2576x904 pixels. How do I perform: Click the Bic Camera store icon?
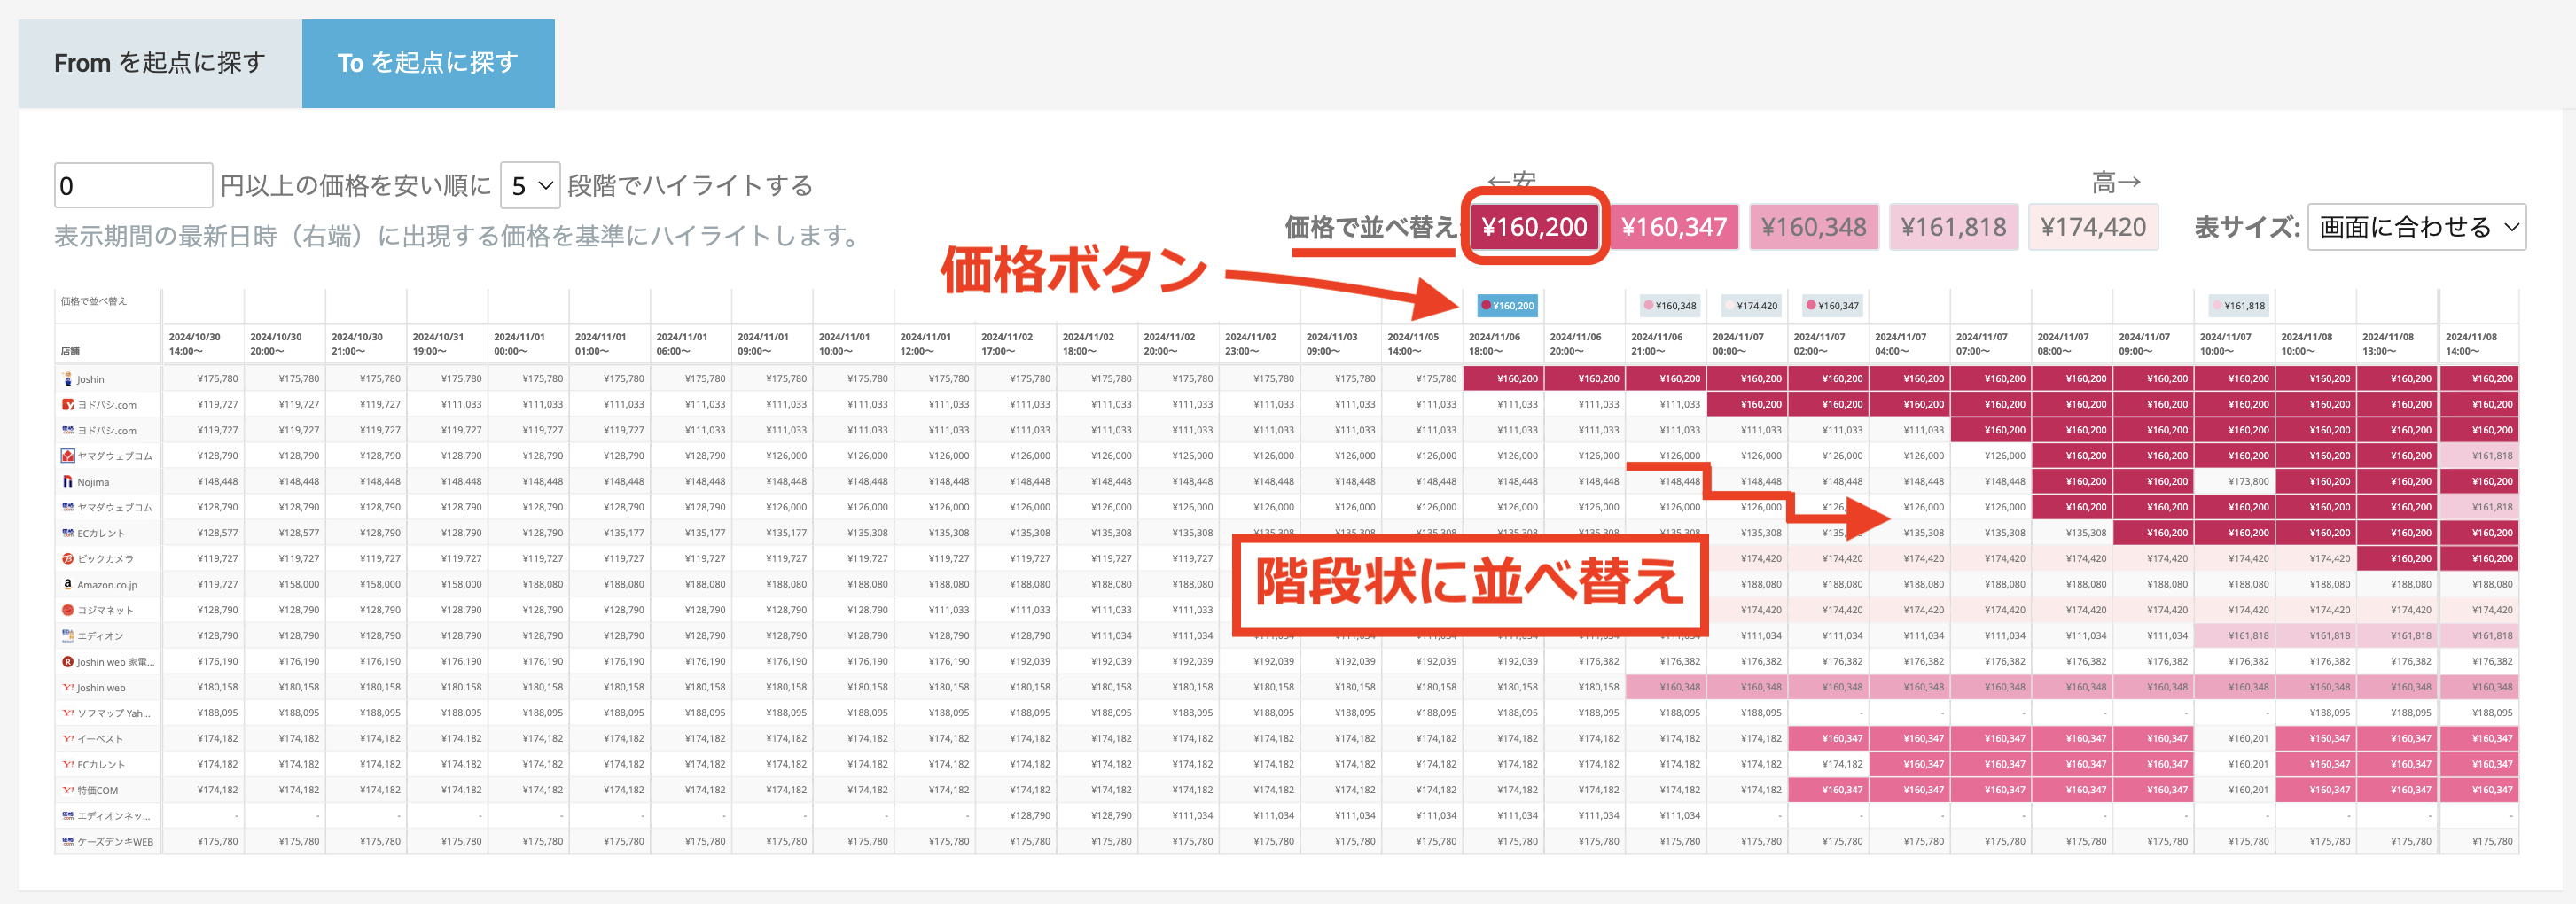click(67, 559)
